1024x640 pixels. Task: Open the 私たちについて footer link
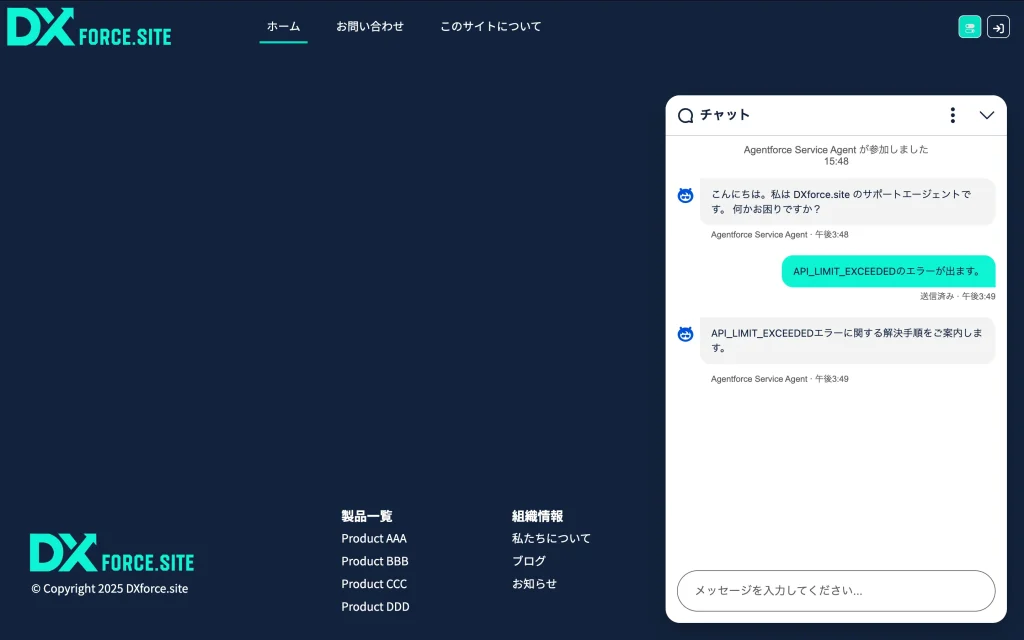(551, 539)
